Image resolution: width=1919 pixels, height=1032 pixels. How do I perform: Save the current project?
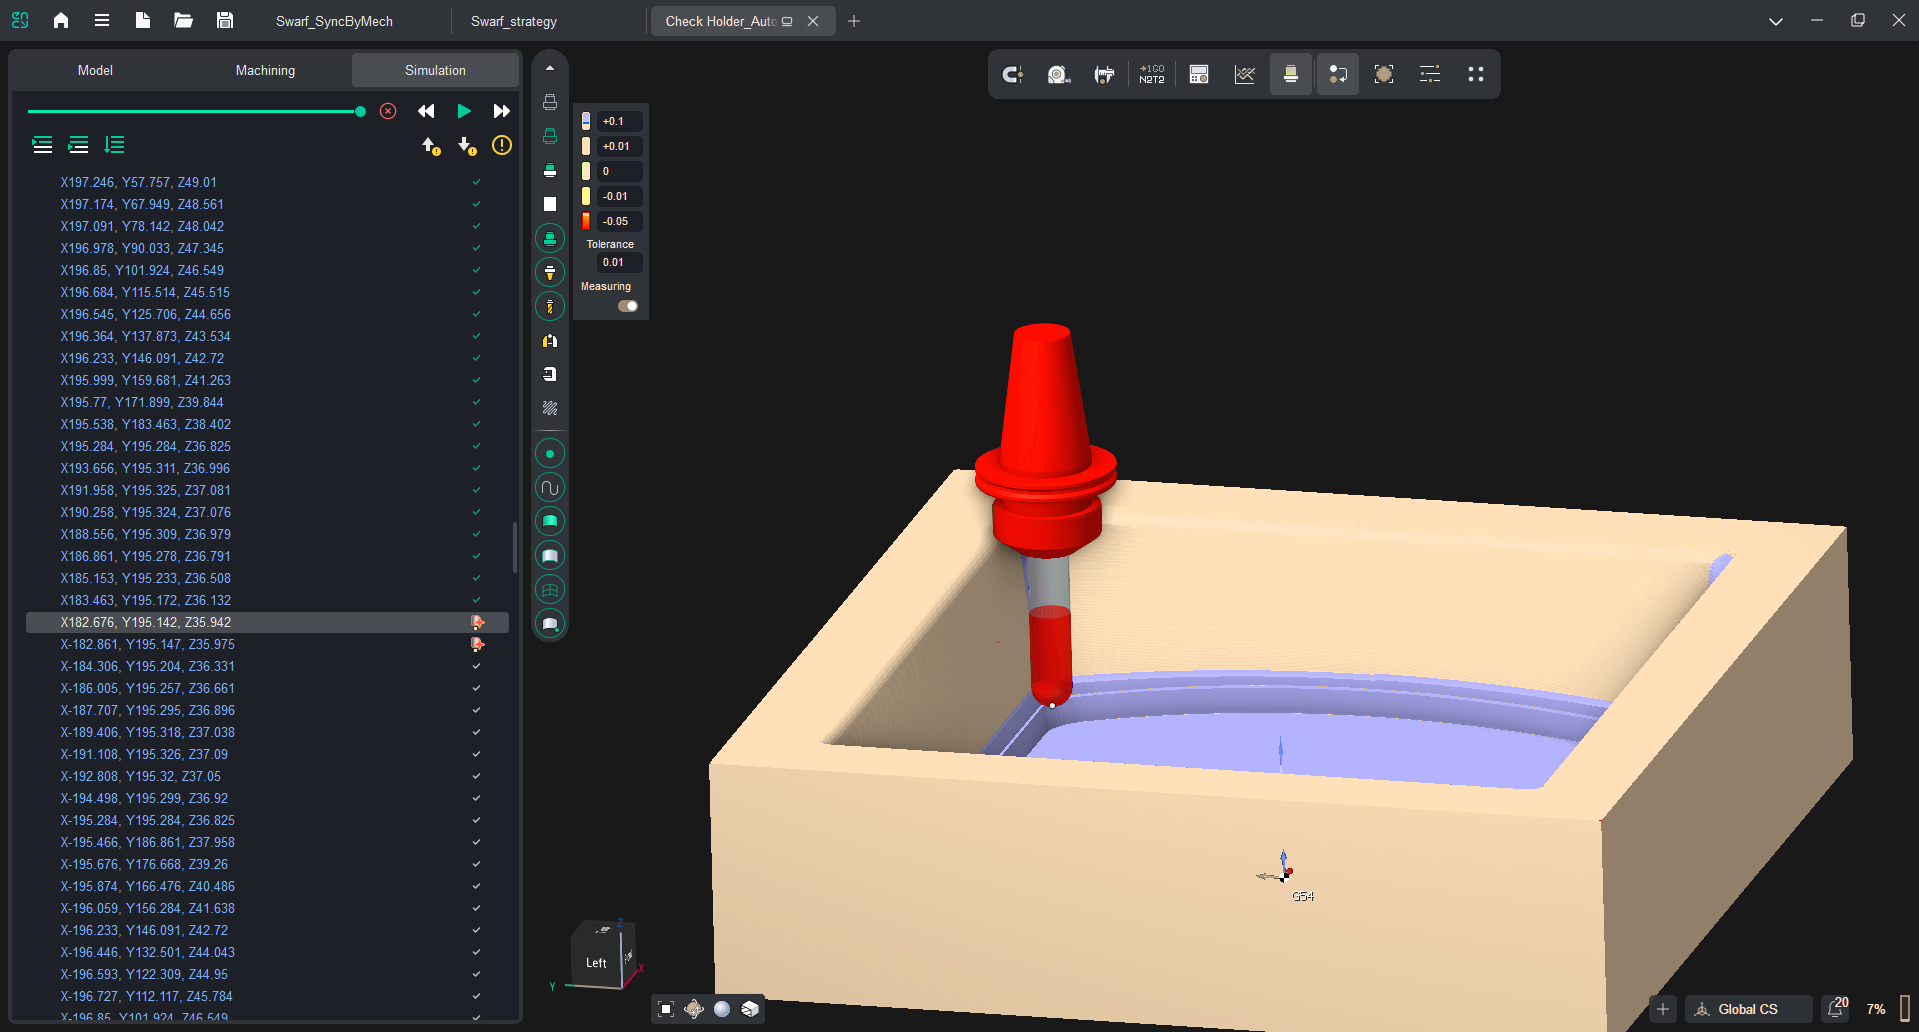tap(225, 20)
